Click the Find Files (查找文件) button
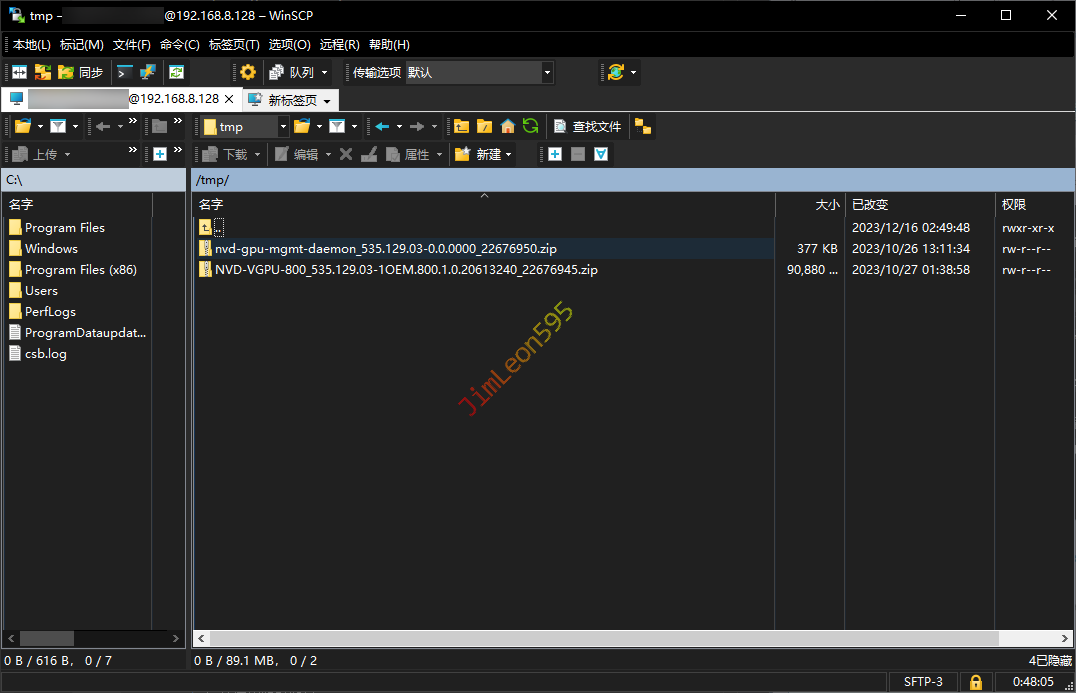The image size is (1076, 693). click(587, 126)
